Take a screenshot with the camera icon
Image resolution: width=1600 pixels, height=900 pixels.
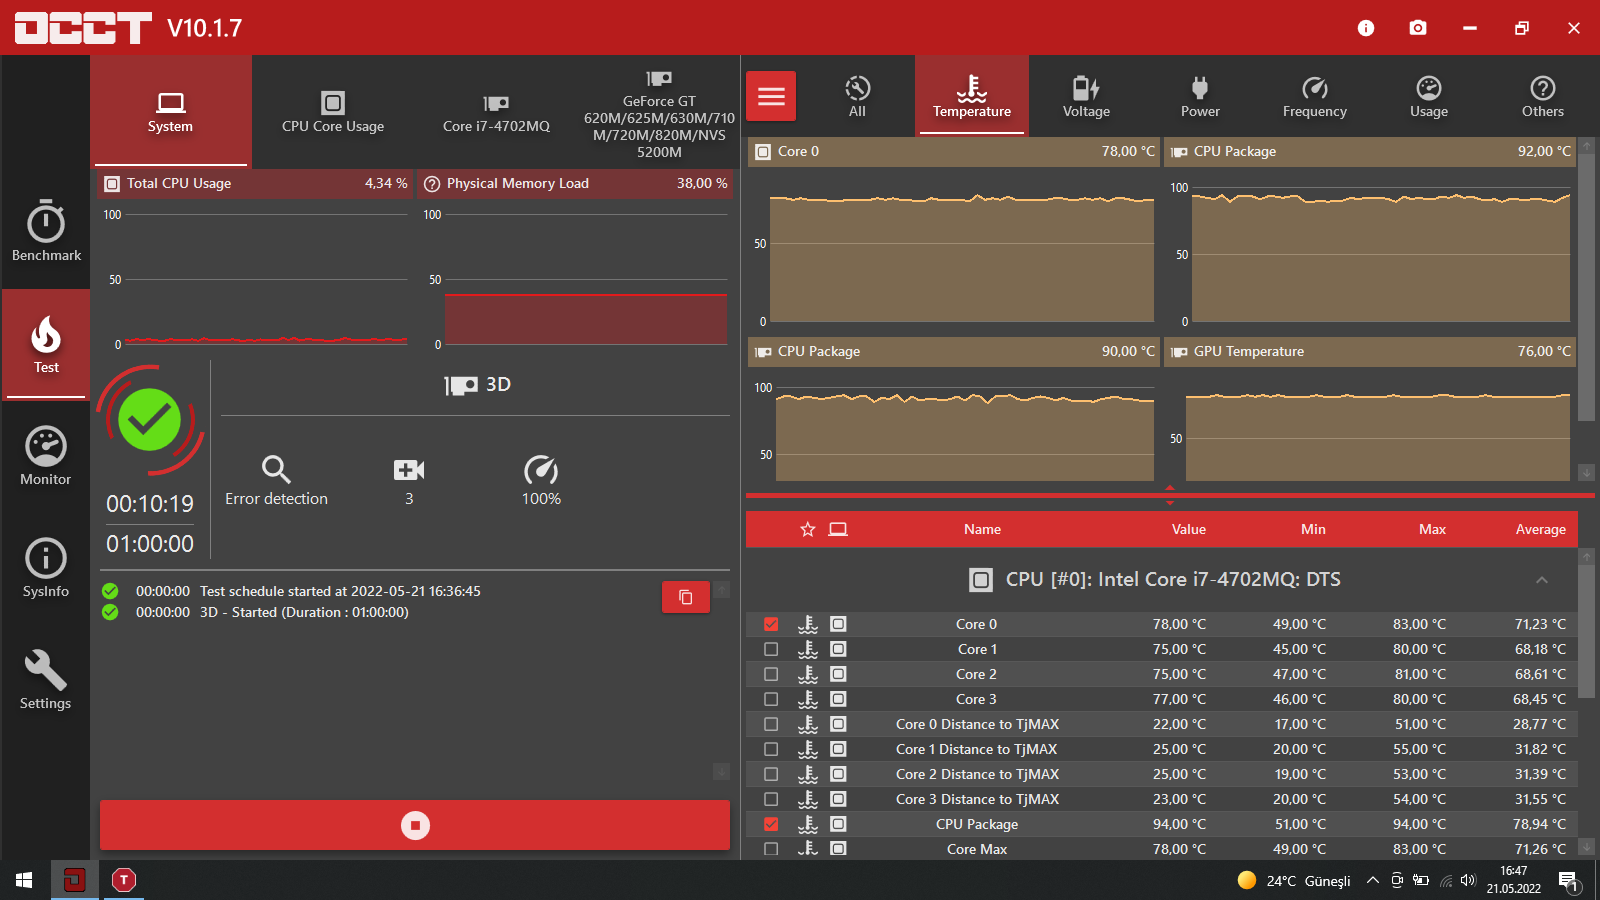[1418, 28]
